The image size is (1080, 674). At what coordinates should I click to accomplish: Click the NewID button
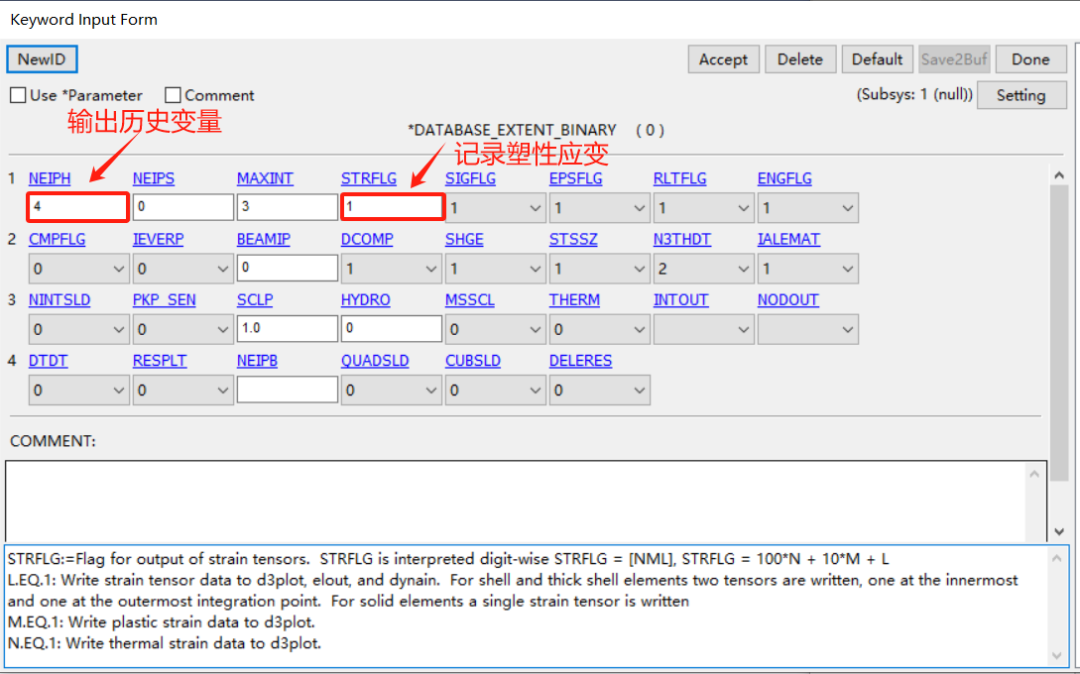click(42, 59)
